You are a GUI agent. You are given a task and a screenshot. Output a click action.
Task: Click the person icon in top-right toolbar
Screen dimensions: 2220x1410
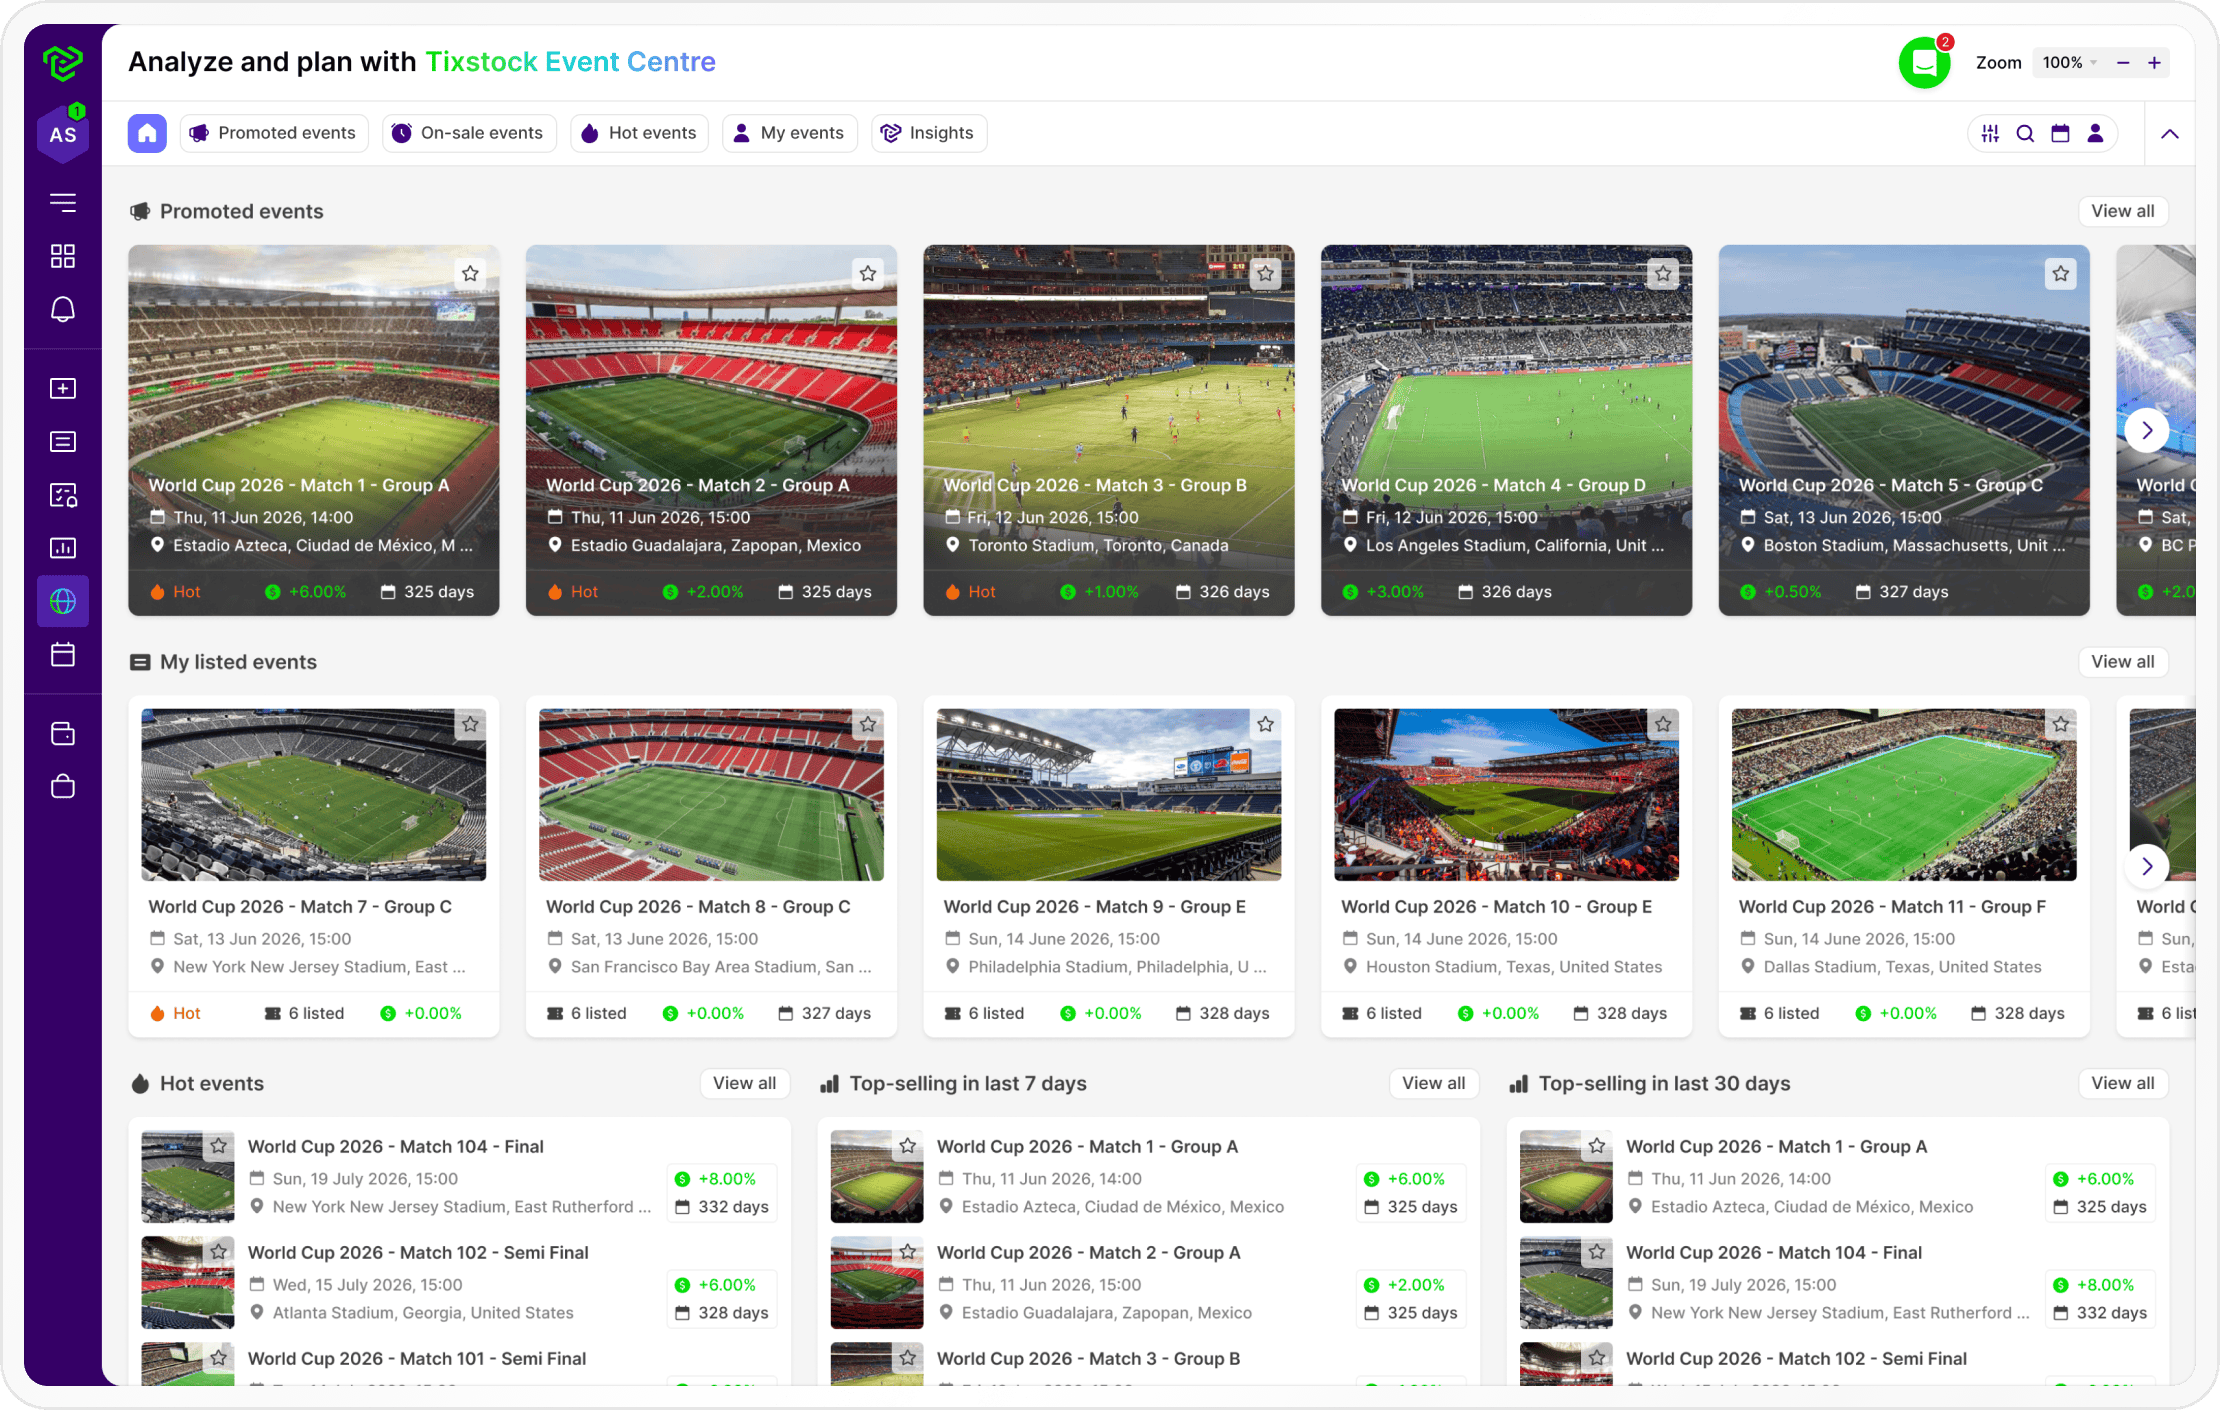click(x=2095, y=133)
